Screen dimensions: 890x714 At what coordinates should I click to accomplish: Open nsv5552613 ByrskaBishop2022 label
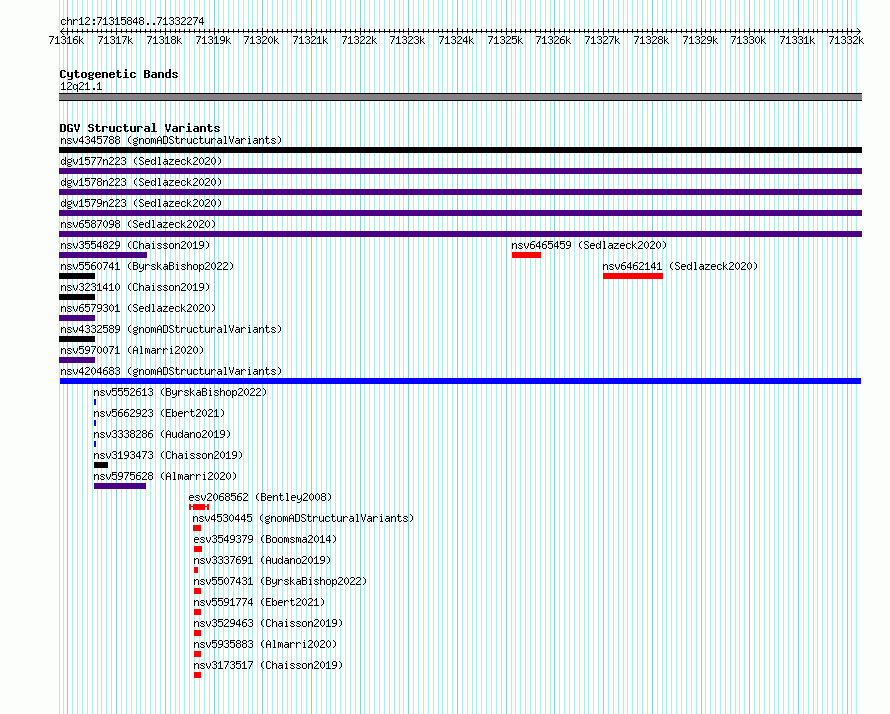click(x=180, y=392)
